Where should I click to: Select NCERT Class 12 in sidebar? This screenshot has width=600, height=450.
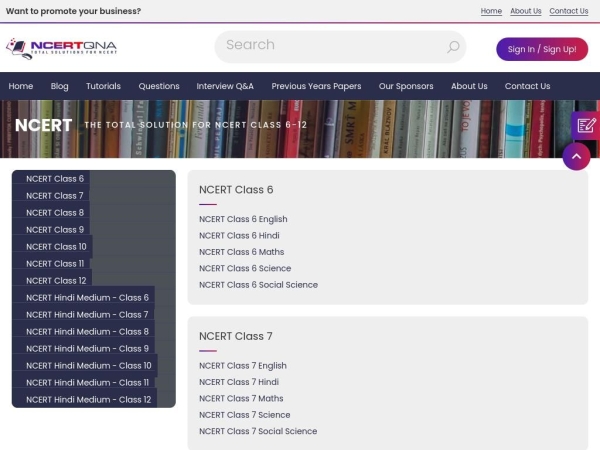pyautogui.click(x=56, y=280)
